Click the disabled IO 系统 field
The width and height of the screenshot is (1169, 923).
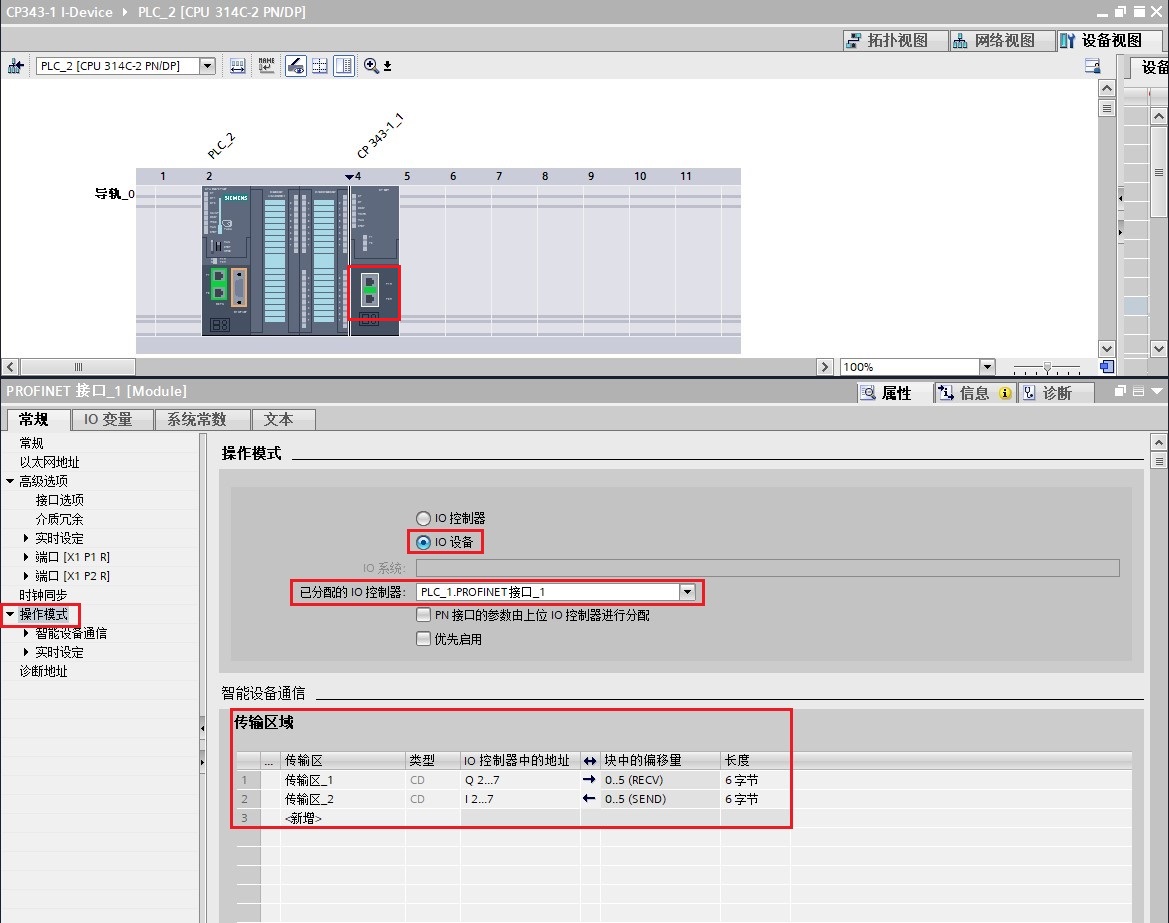(x=768, y=568)
